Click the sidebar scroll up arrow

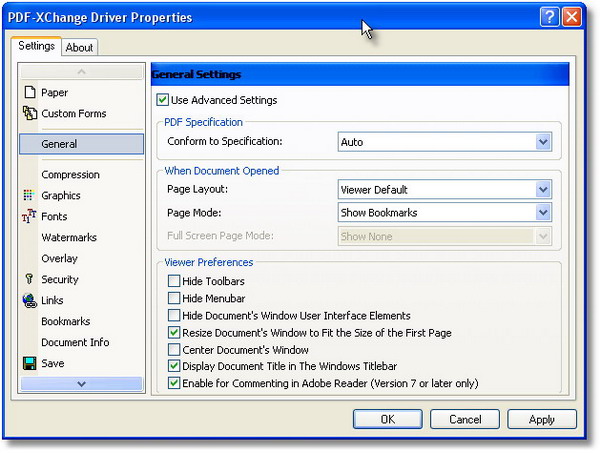pos(82,72)
